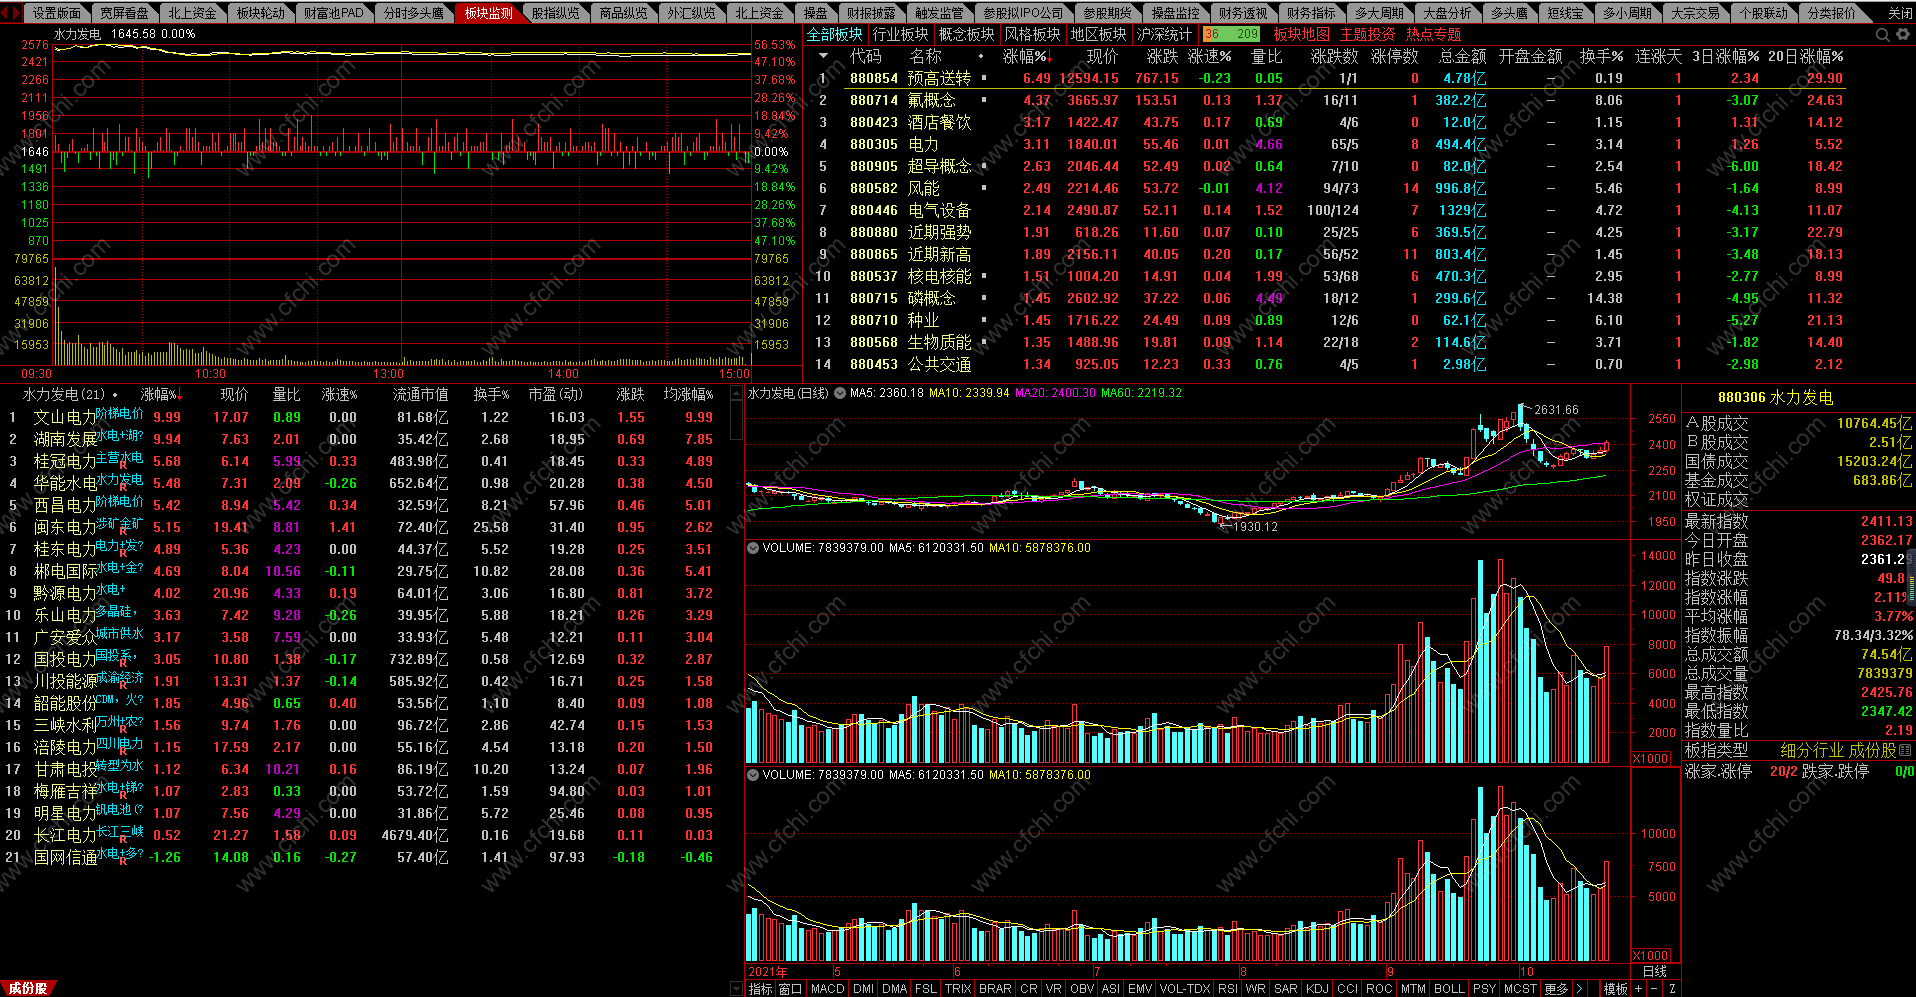
Task: Select the RSI indicator
Action: coord(1228,989)
